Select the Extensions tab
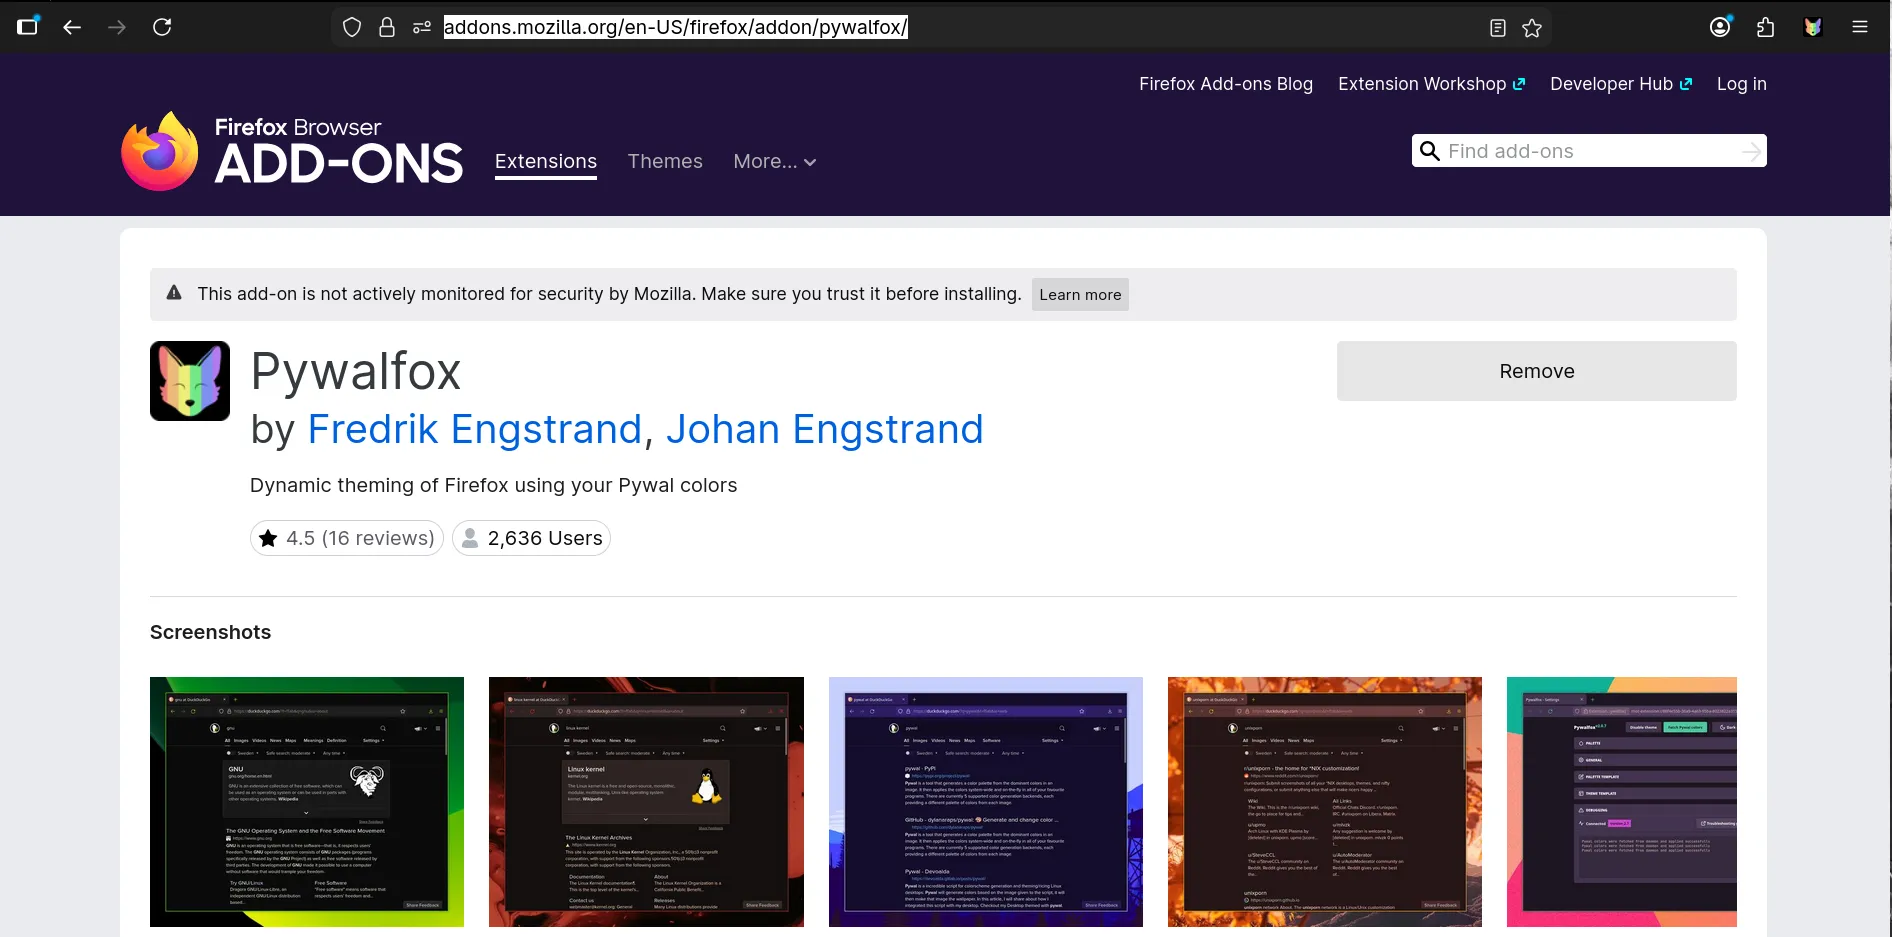The image size is (1892, 937). [546, 162]
